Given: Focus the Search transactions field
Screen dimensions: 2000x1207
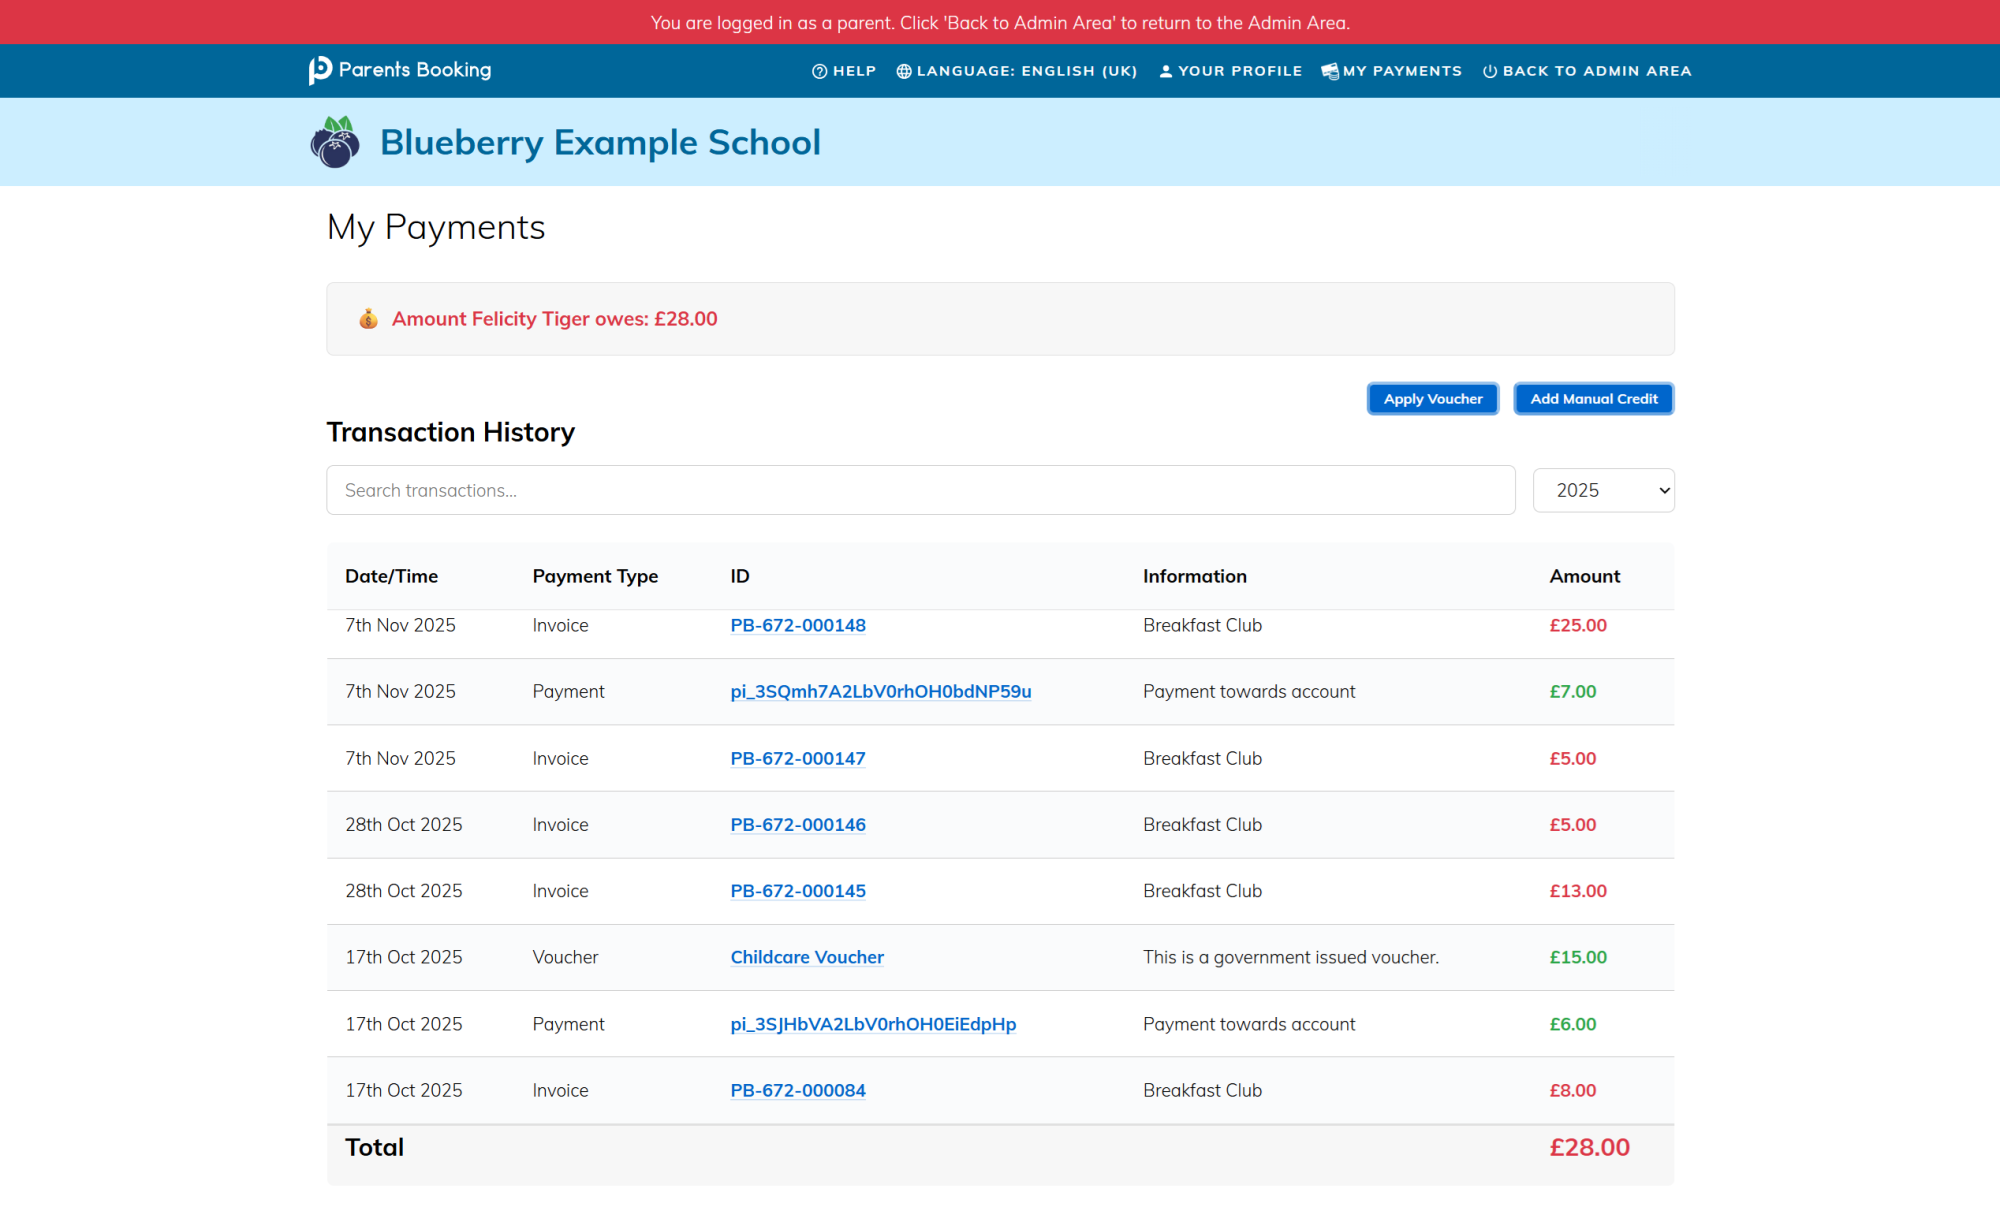Looking at the screenshot, I should (920, 490).
